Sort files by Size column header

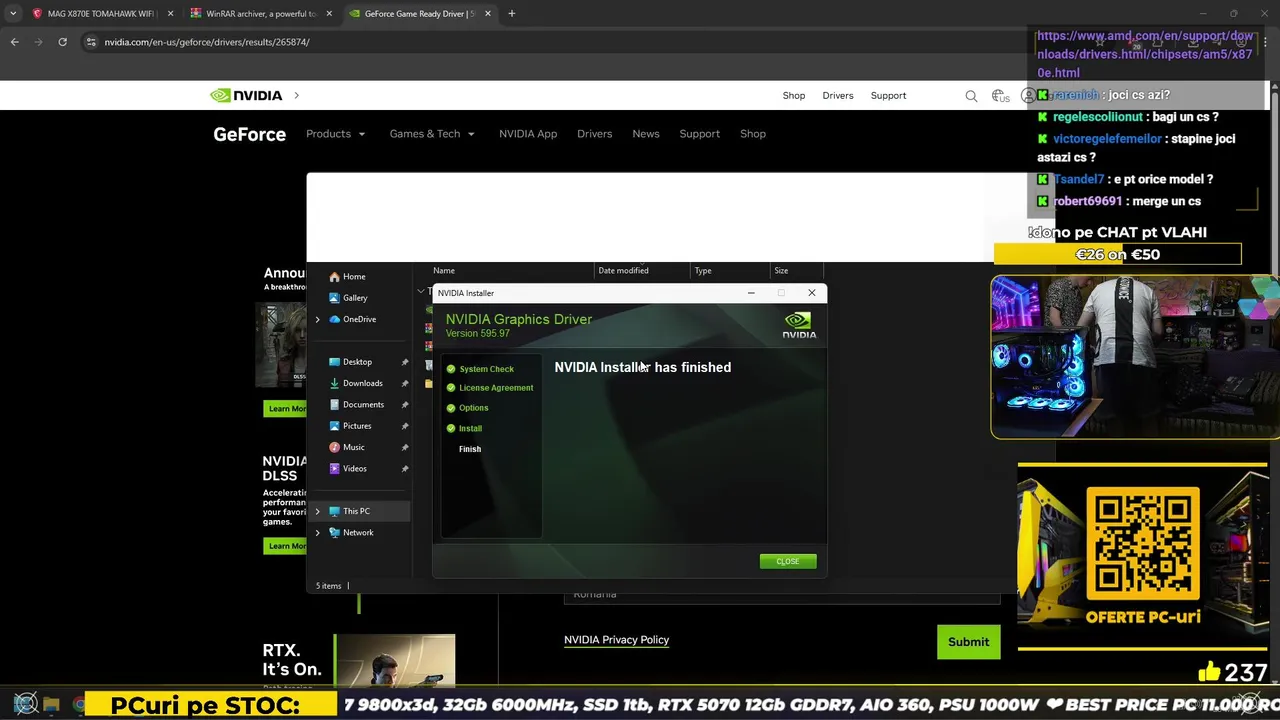click(781, 271)
